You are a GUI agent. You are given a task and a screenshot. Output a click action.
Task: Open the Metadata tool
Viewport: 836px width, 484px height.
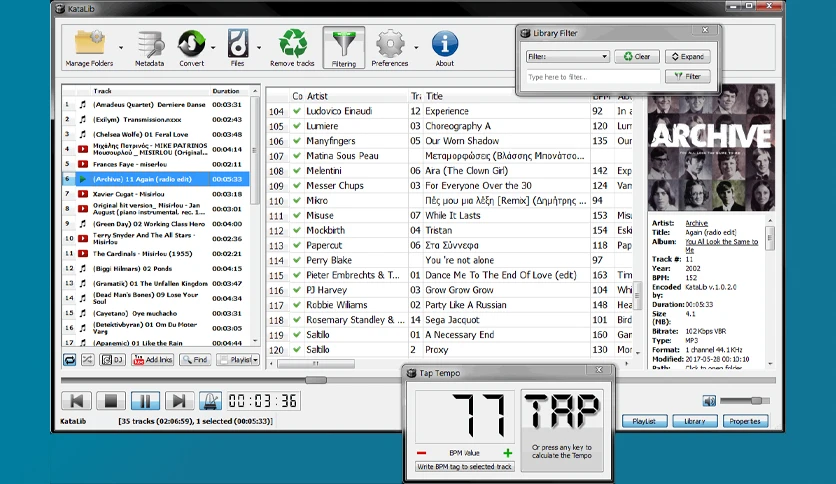click(x=150, y=48)
